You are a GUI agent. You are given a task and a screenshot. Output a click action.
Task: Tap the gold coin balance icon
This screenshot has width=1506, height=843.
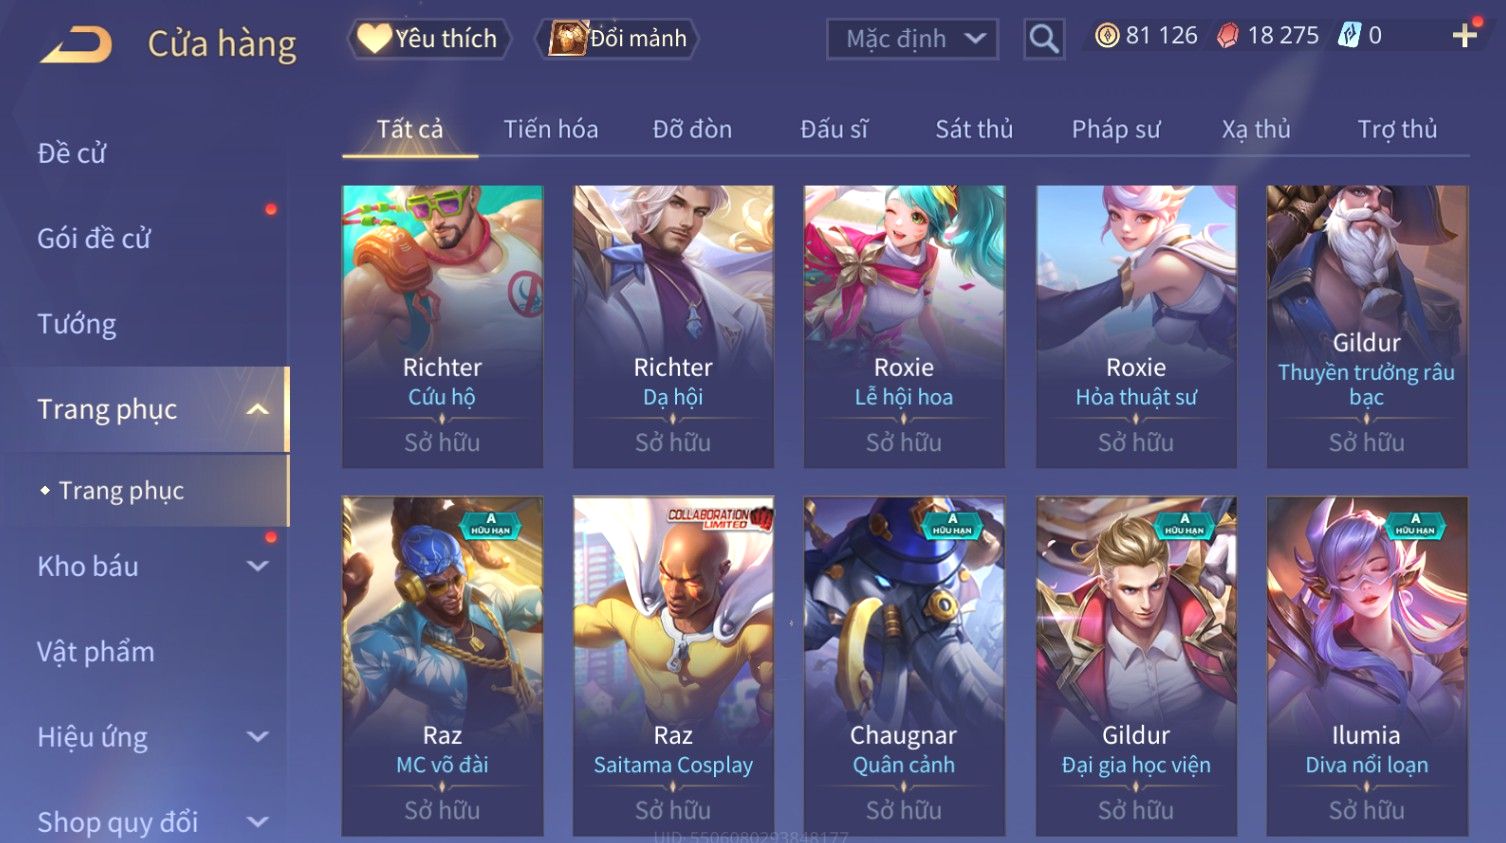pyautogui.click(x=1107, y=36)
